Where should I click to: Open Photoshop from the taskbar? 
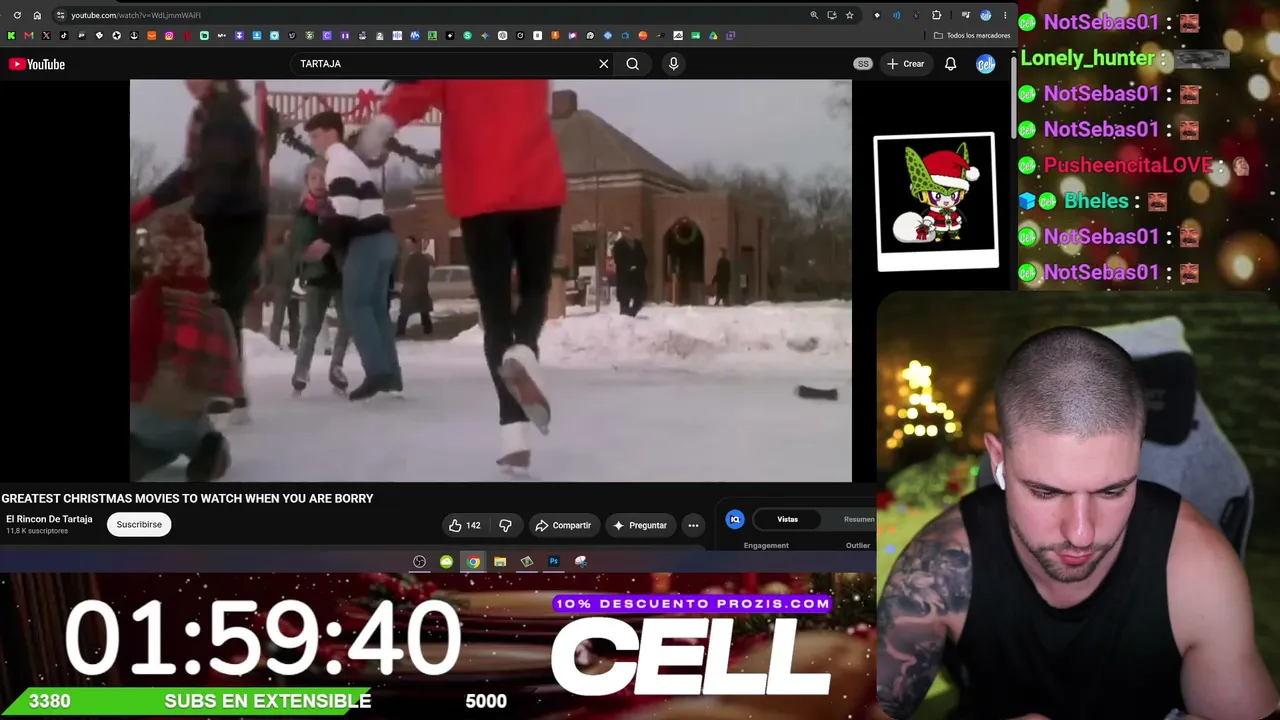(554, 562)
